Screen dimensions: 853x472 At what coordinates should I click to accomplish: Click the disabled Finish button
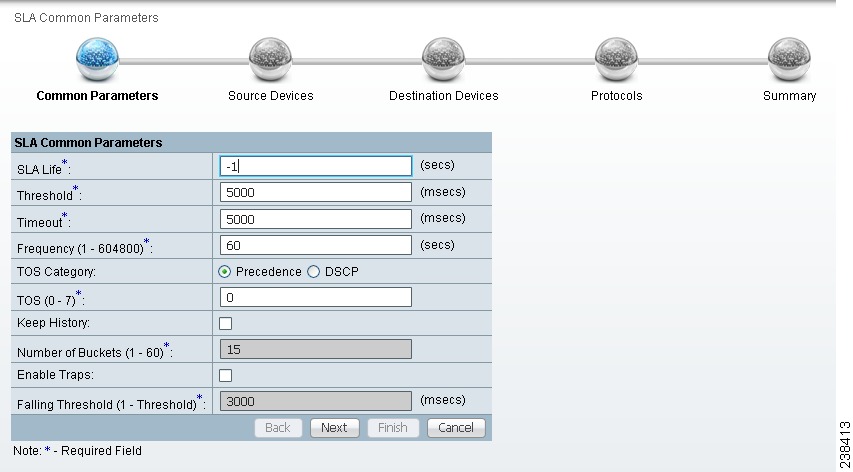393,428
